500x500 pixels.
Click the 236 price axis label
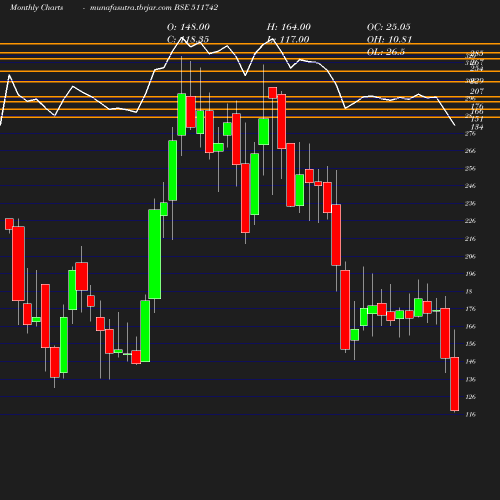click(470, 203)
